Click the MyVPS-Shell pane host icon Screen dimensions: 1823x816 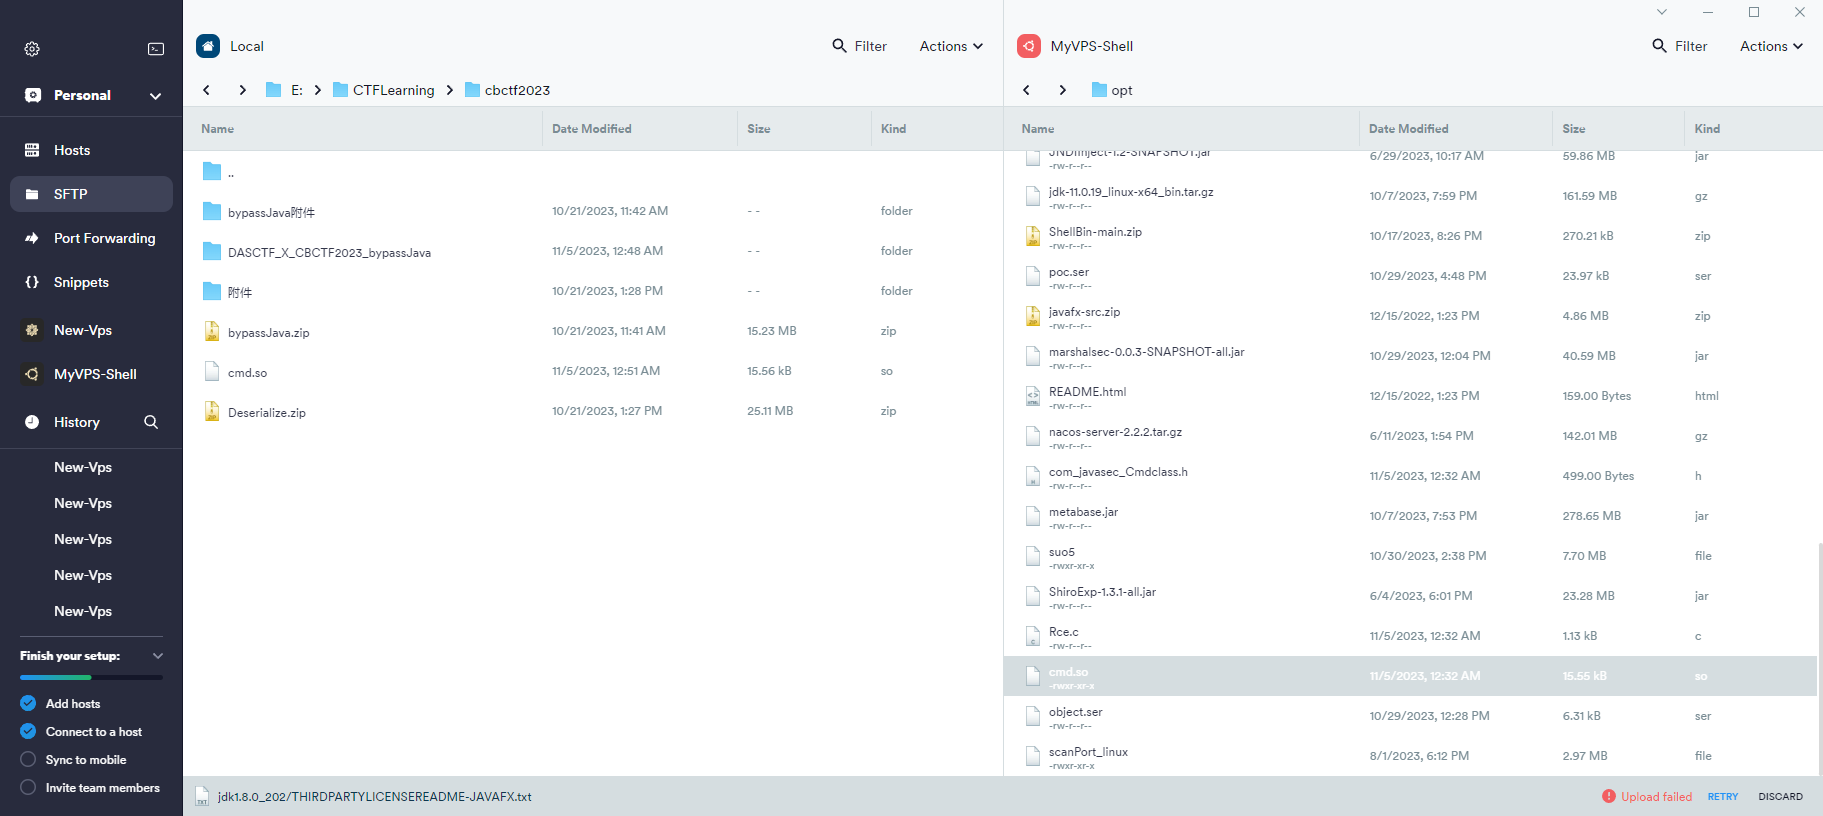pyautogui.click(x=1029, y=46)
